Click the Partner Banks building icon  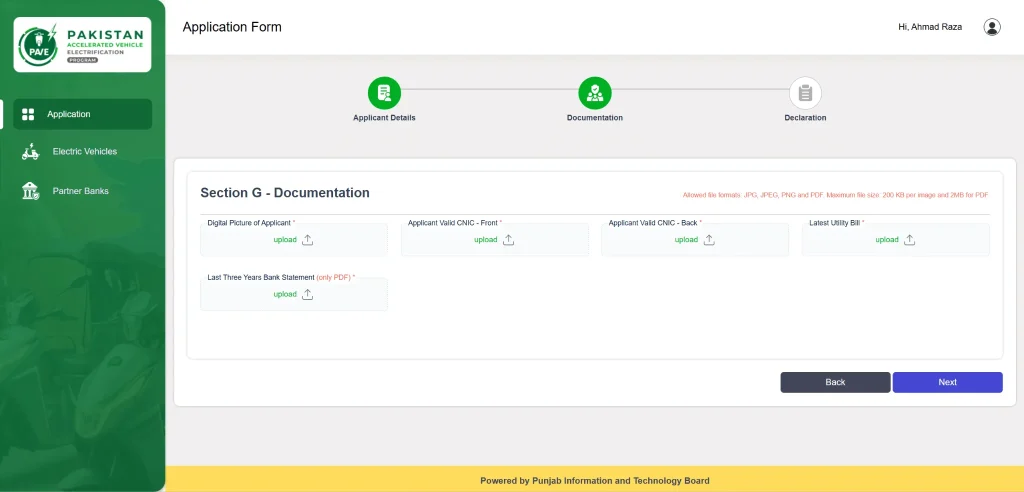31,191
